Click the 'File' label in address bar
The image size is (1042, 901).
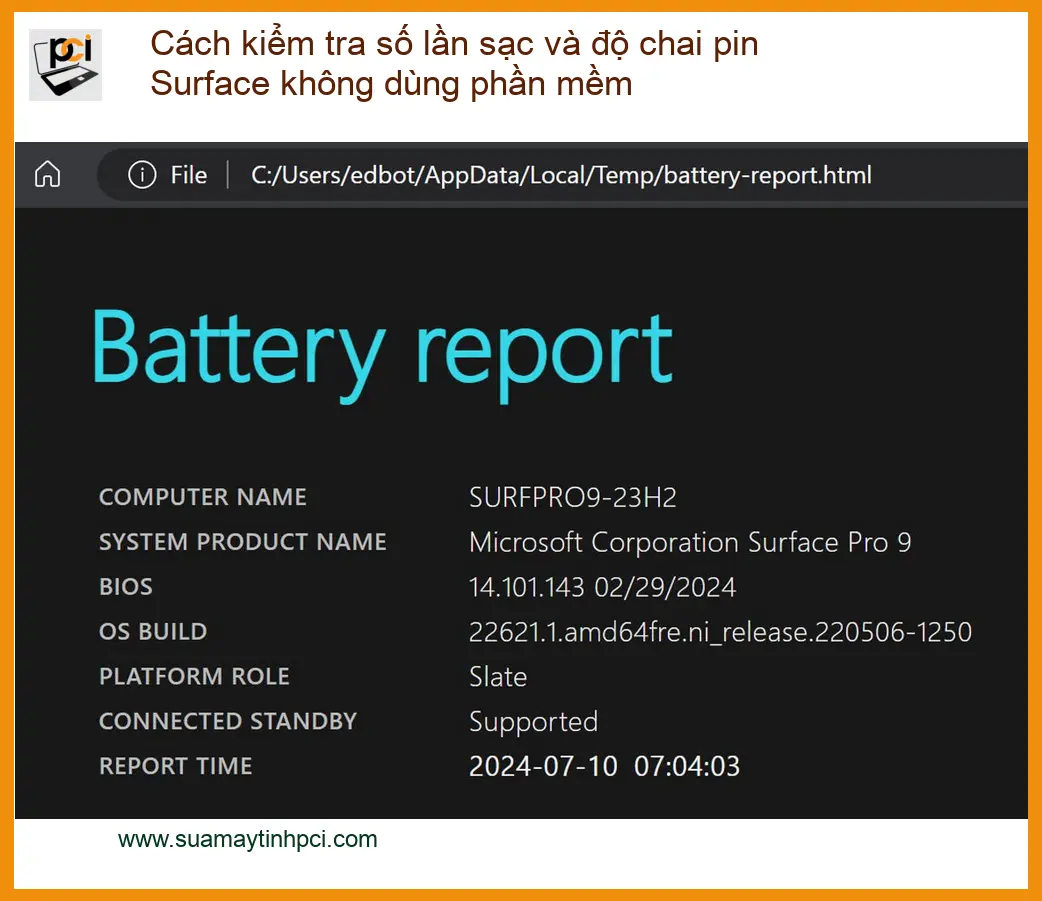point(189,175)
